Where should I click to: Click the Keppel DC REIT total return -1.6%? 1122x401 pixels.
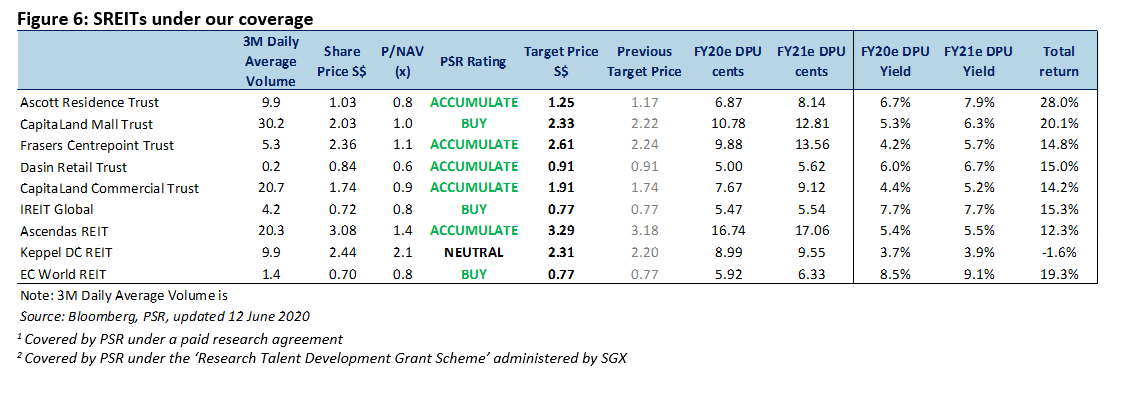click(x=1060, y=252)
